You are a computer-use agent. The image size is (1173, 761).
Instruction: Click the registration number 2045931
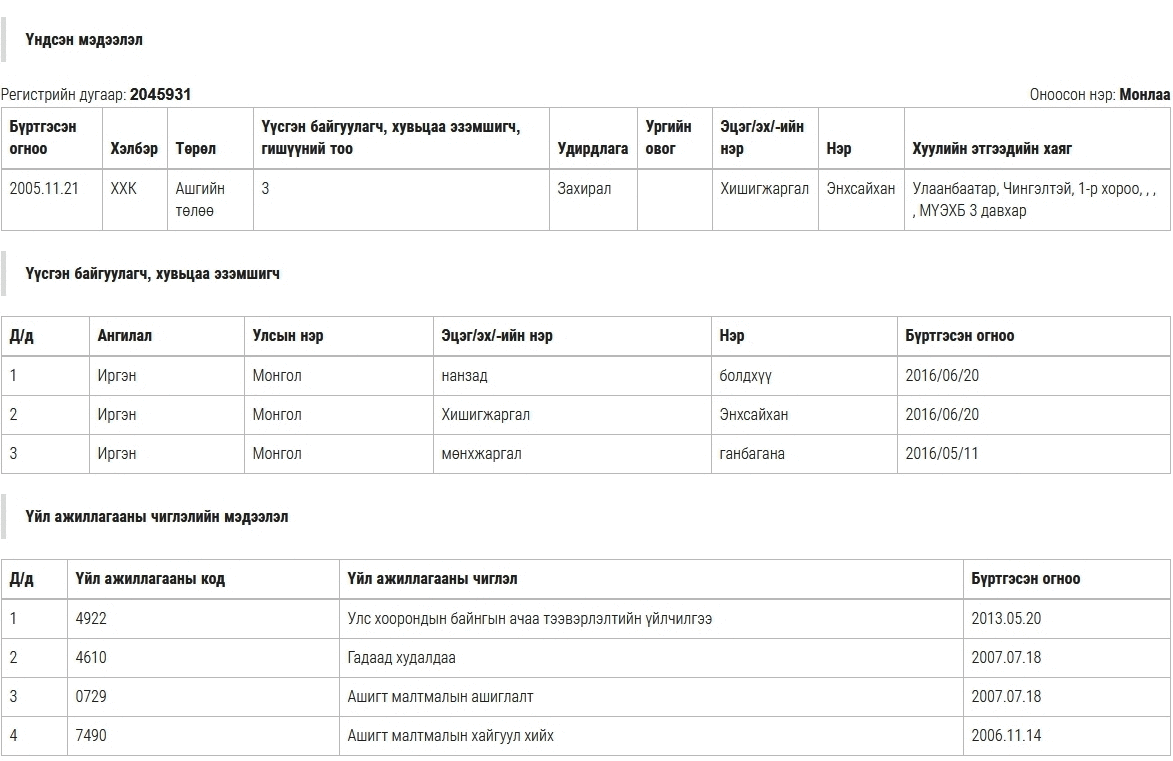(x=160, y=95)
